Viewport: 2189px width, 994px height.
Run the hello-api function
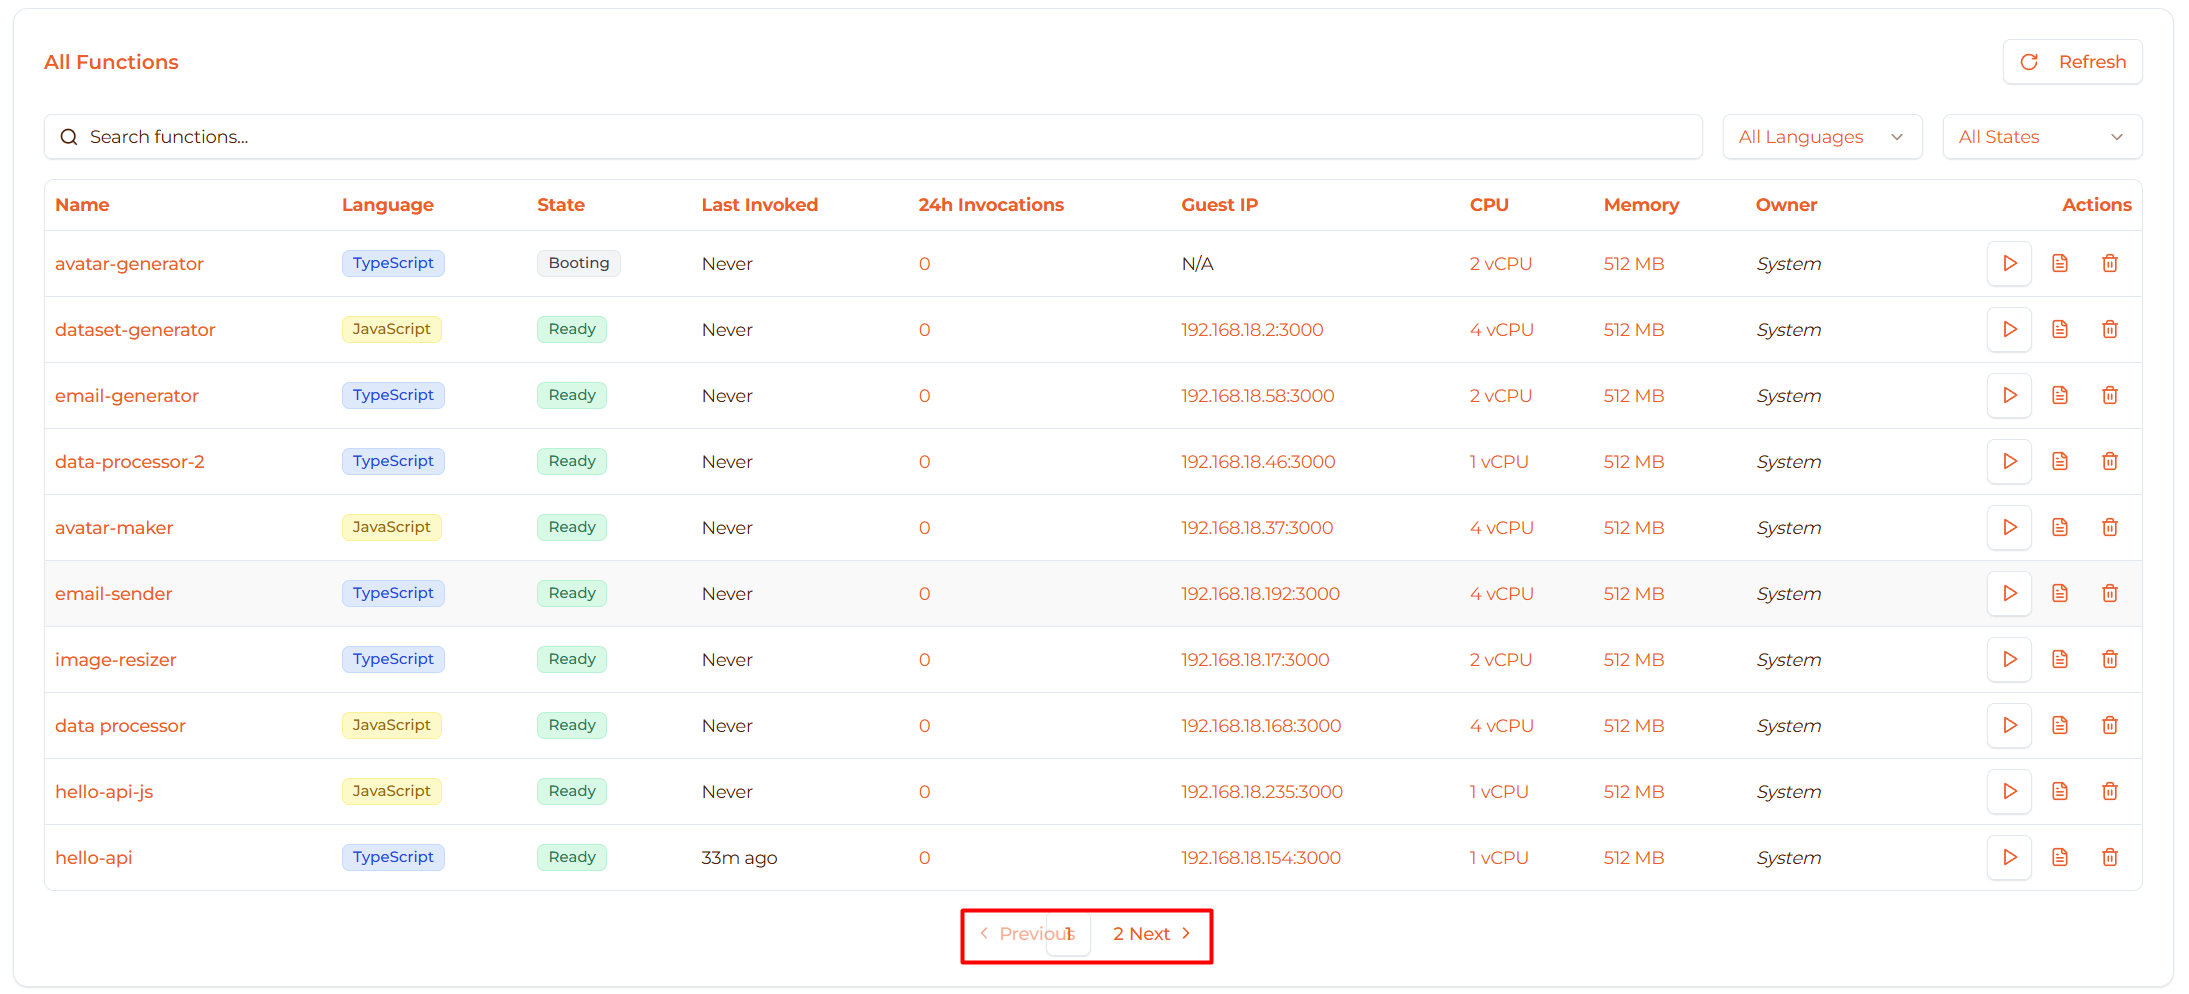coord(2009,857)
